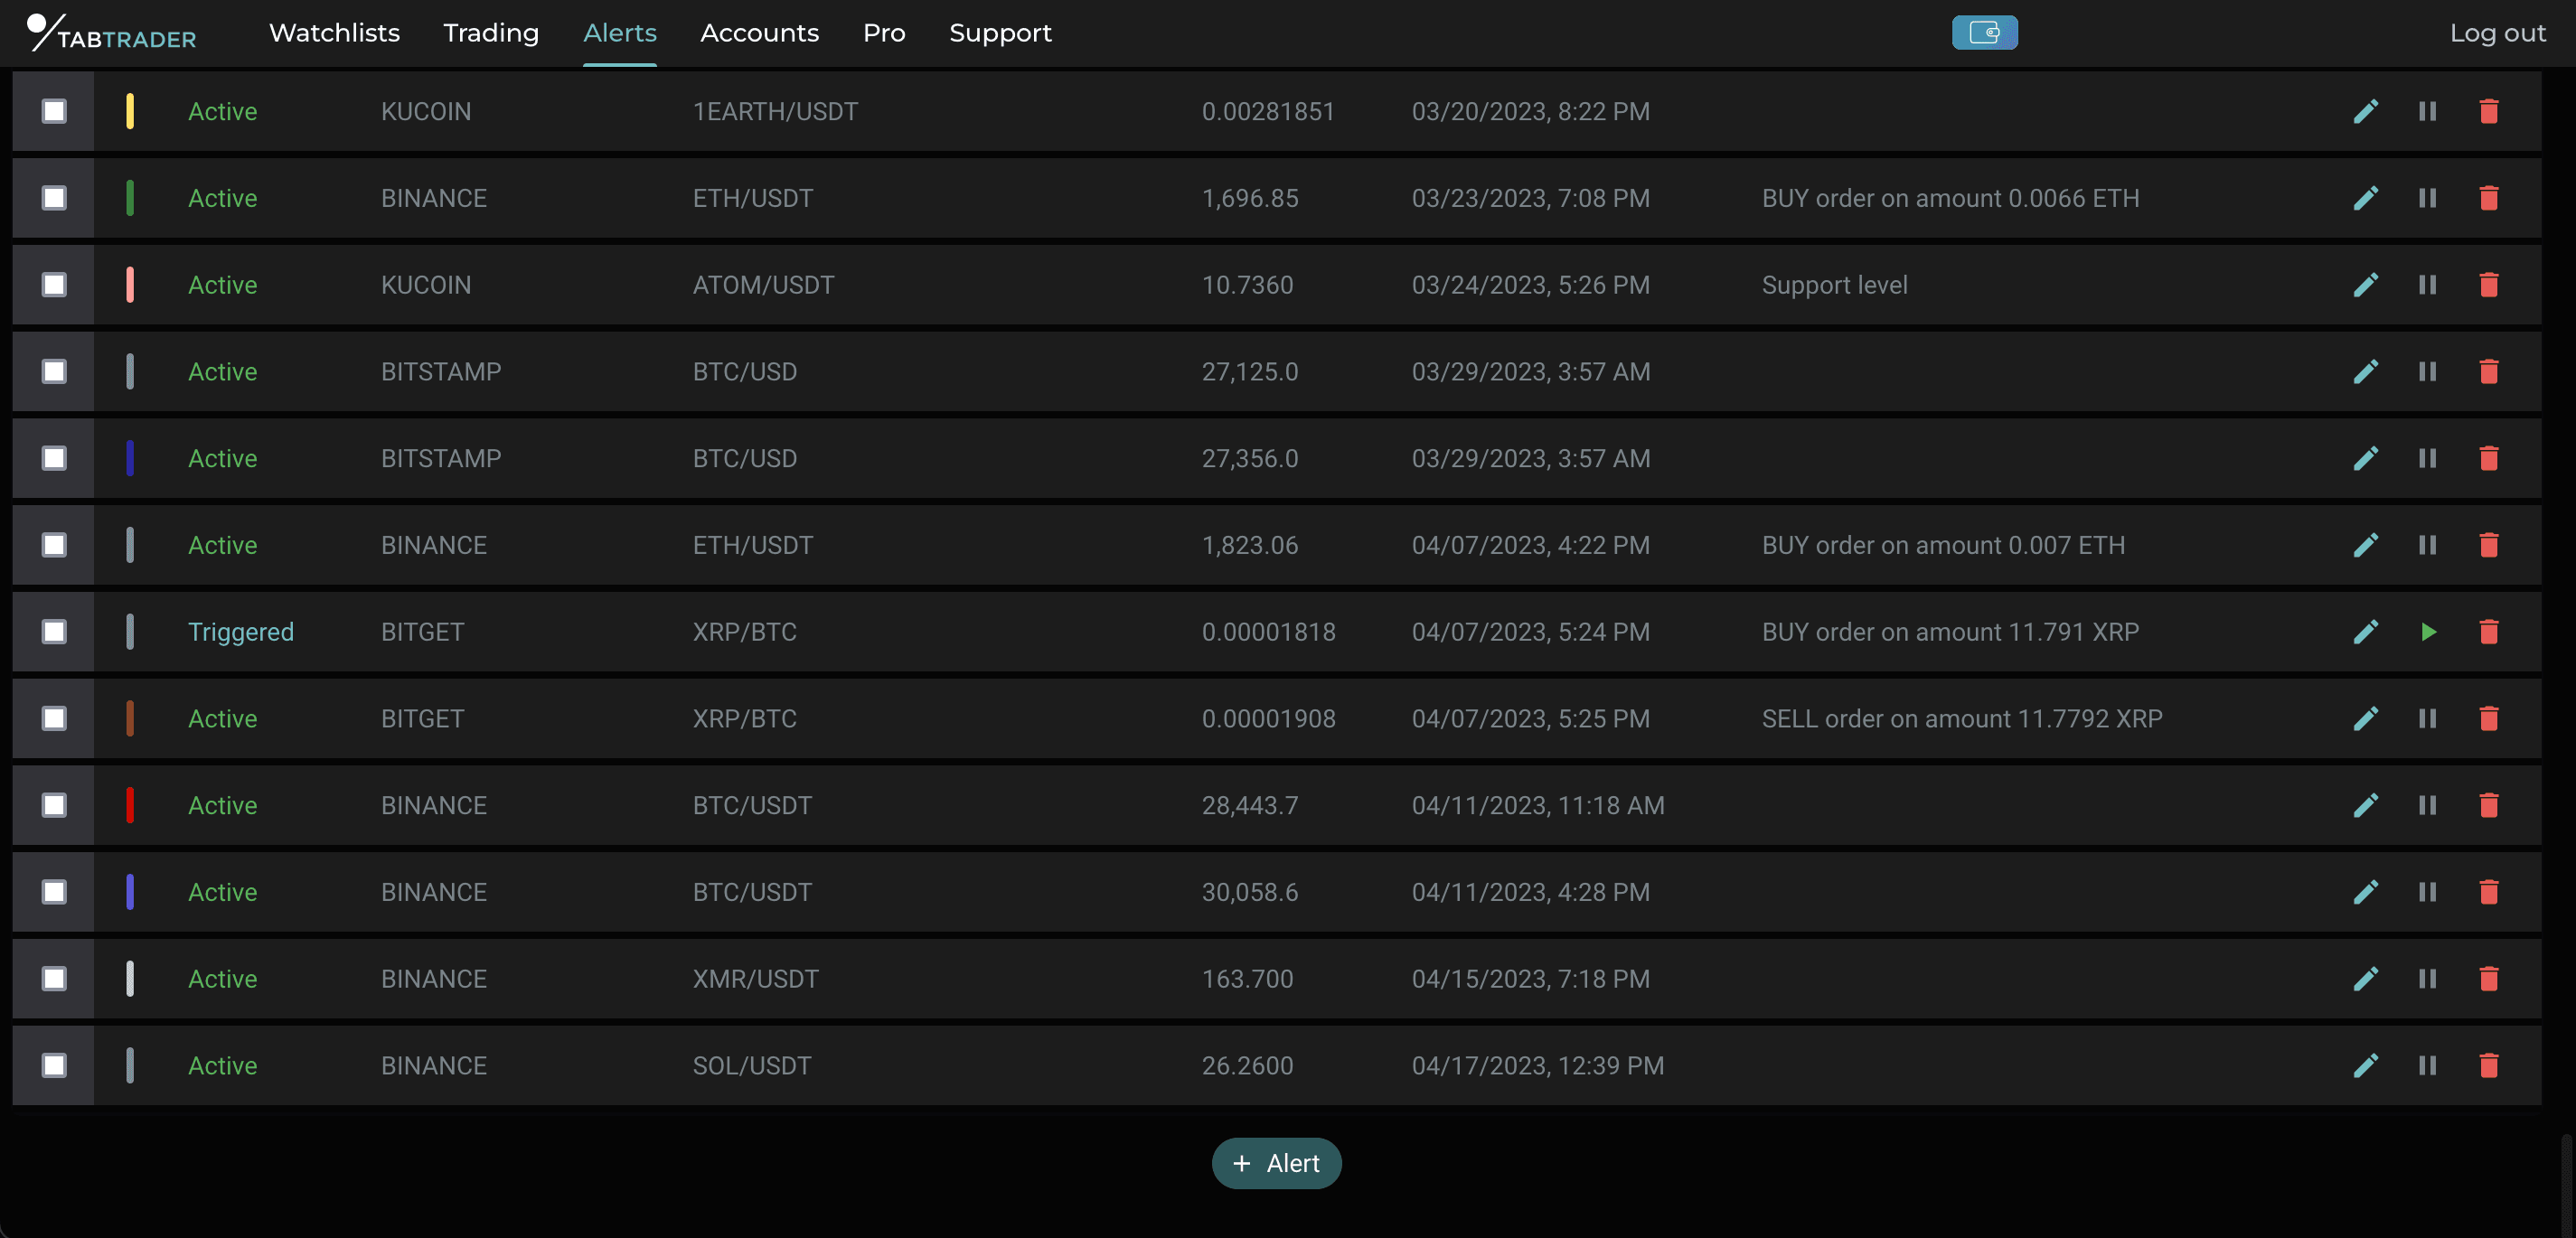Select the BTC/USD 27,125.0 alert checkbox

point(54,372)
